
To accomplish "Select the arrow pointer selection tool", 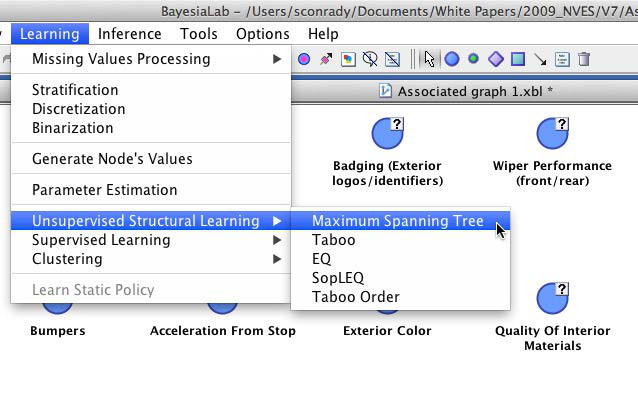I will pyautogui.click(x=430, y=59).
